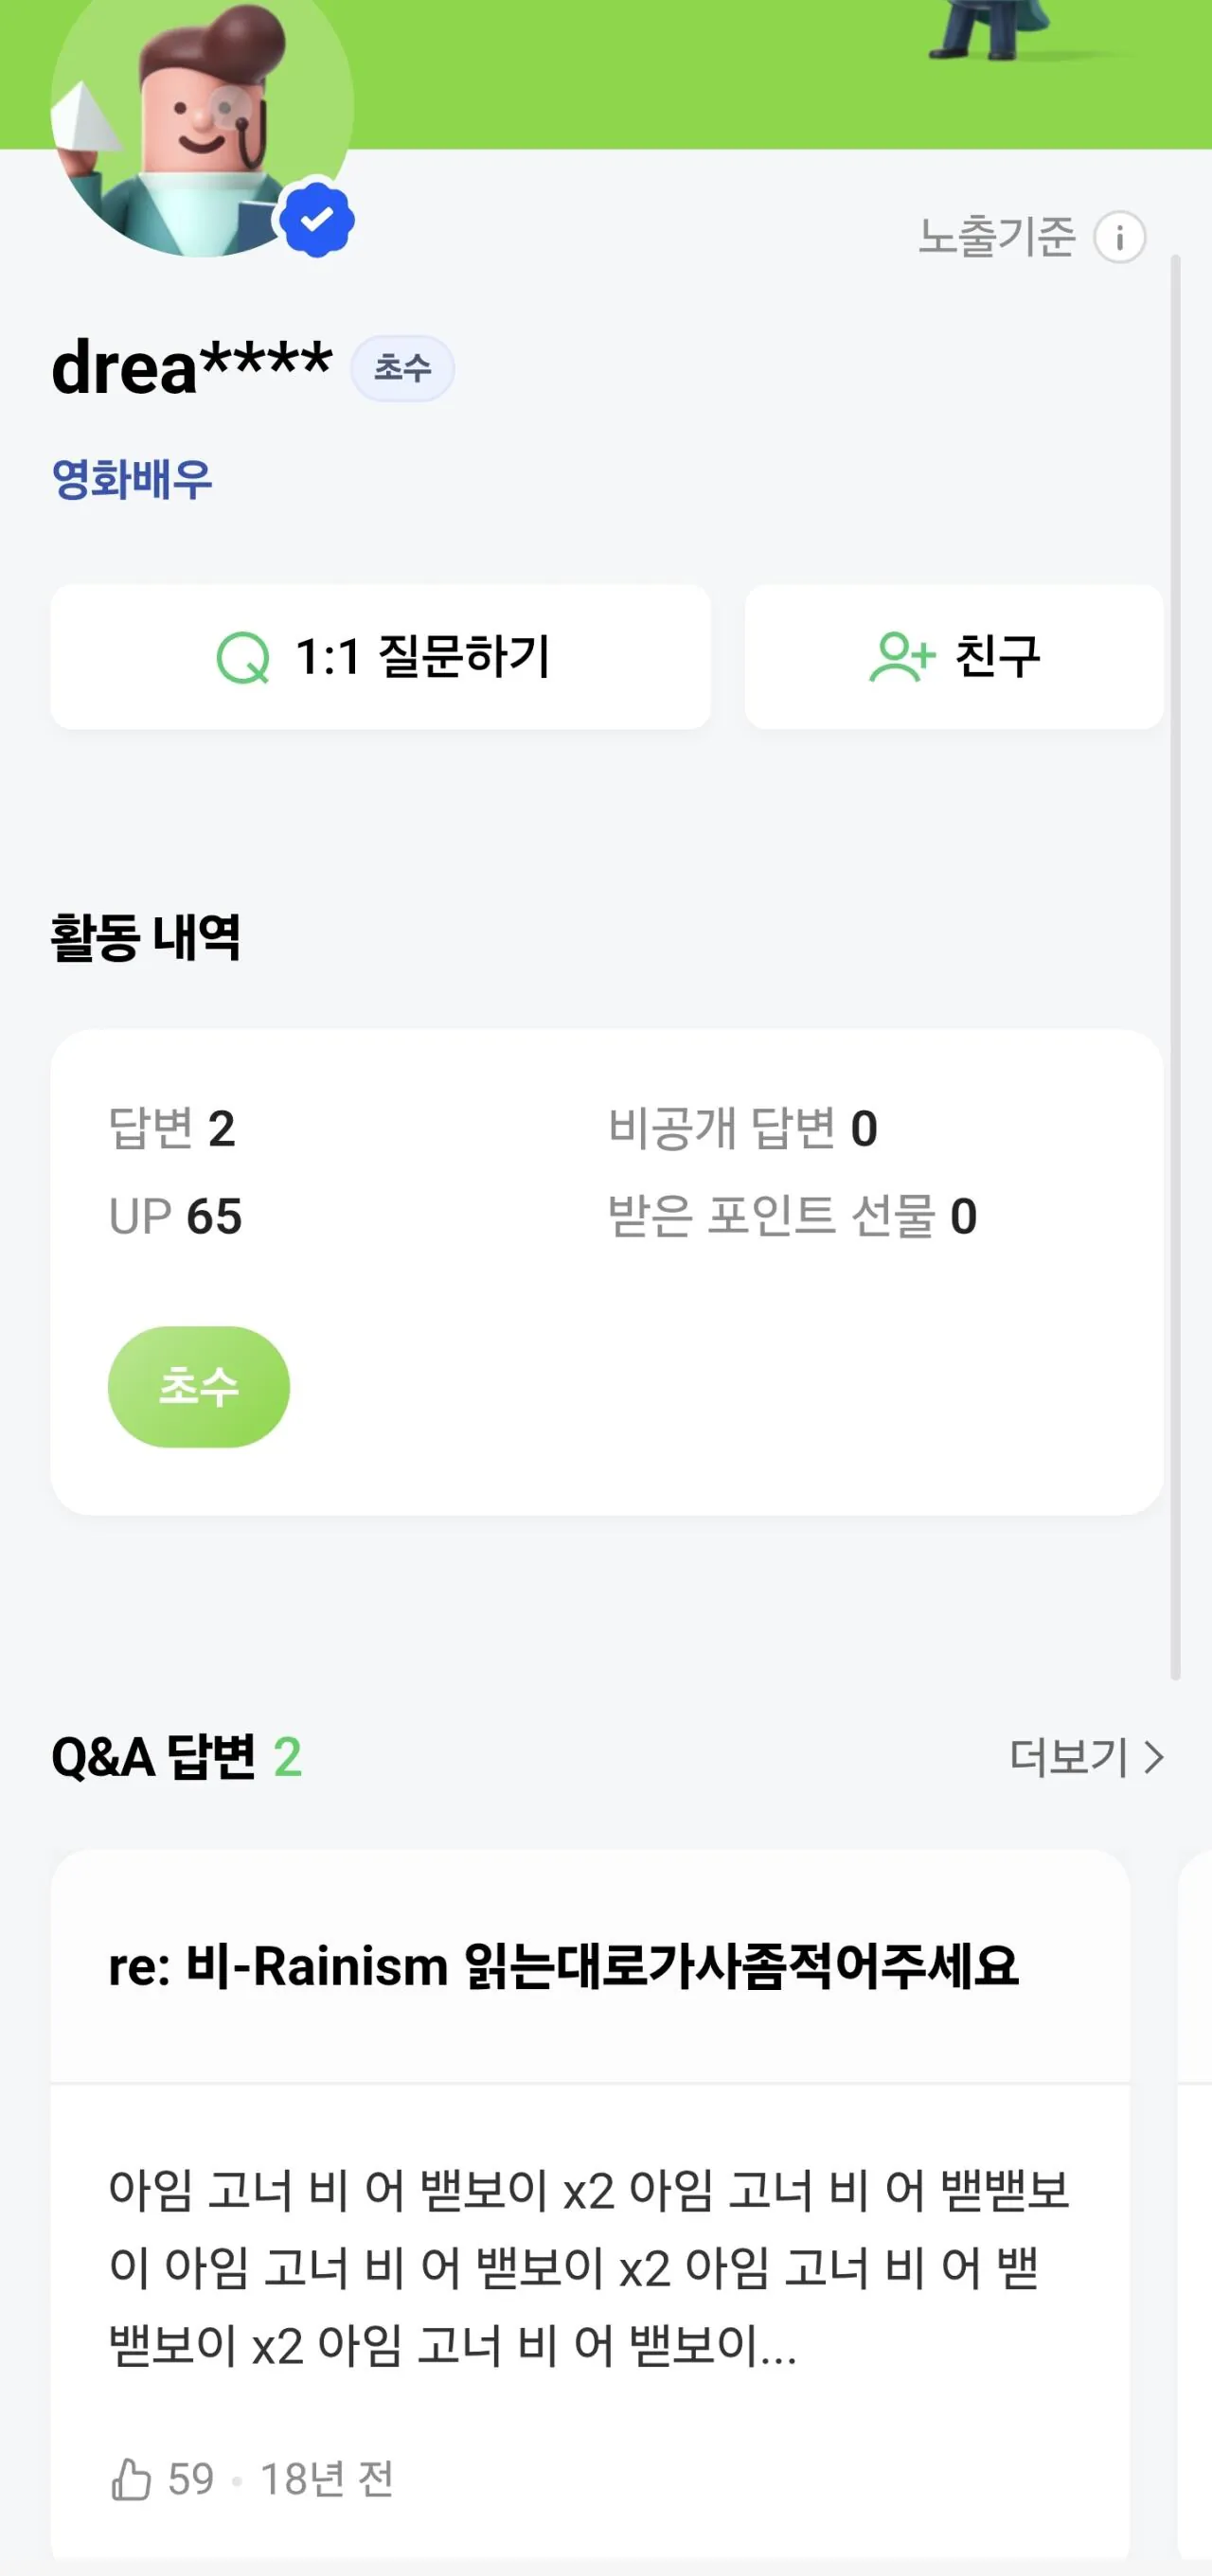
Task: Open the re: 비-Rainism answer title
Action: (x=563, y=1966)
